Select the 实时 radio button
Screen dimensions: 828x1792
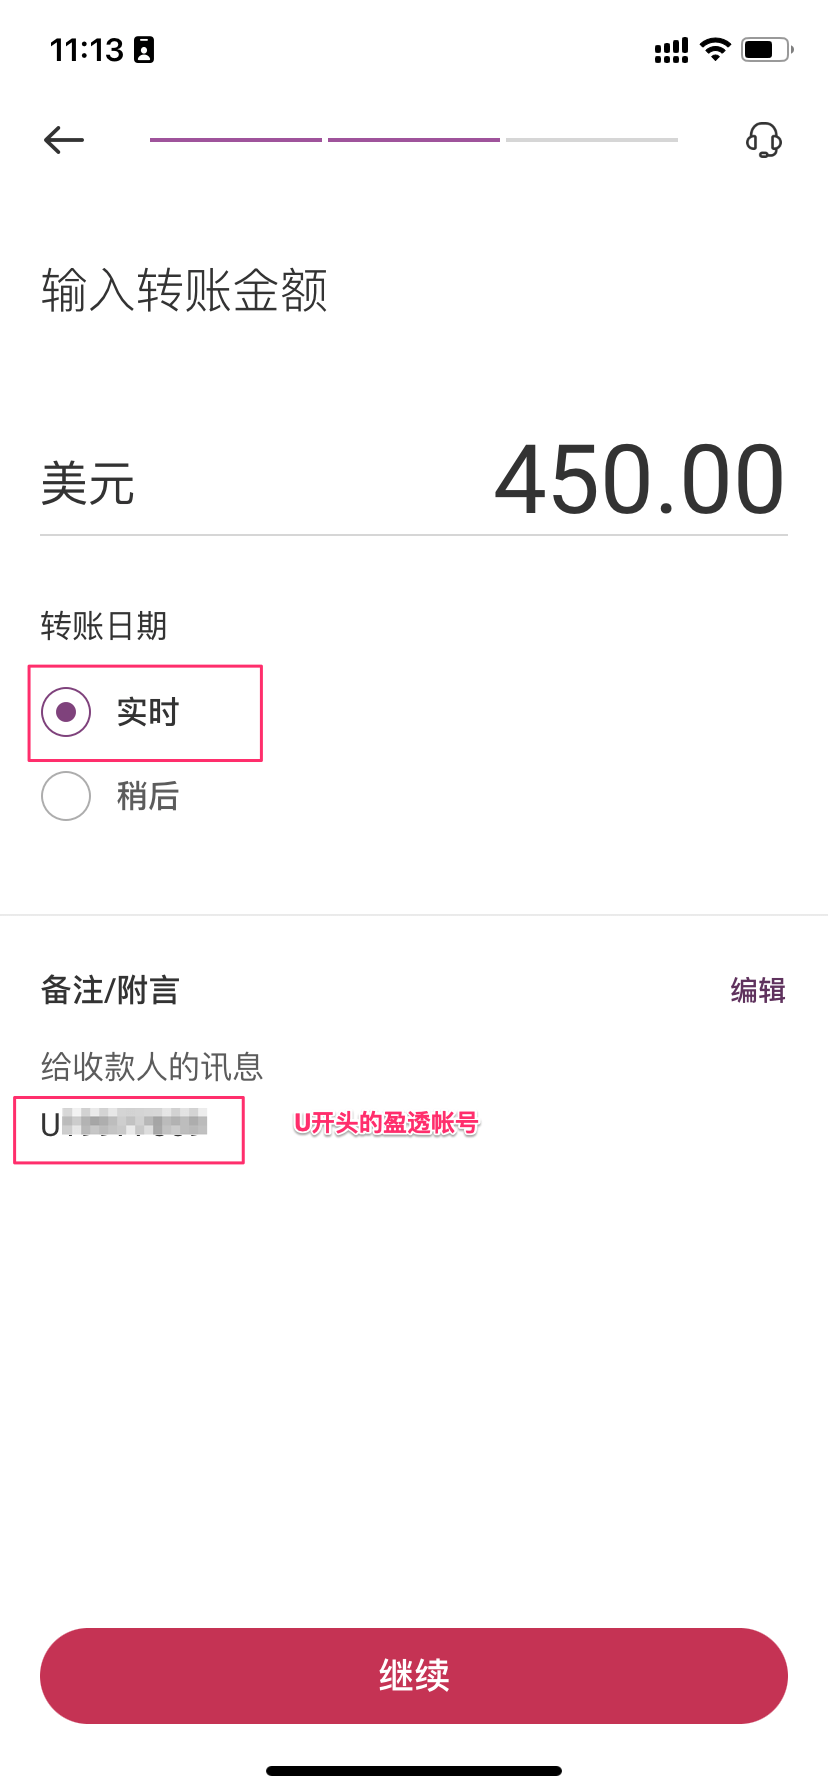pyautogui.click(x=66, y=712)
